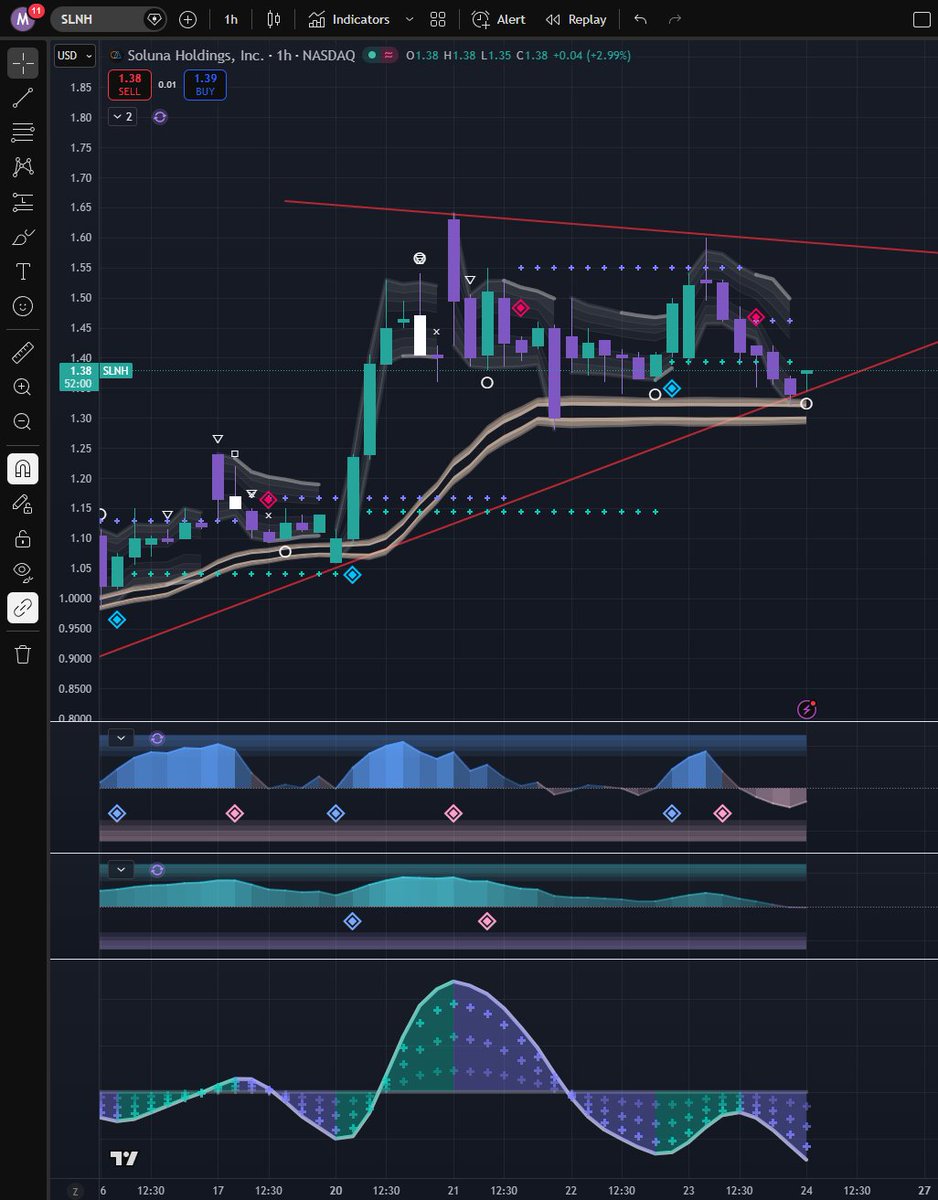This screenshot has width=938, height=1200.
Task: Select the trend line drawing tool
Action: [x=23, y=97]
